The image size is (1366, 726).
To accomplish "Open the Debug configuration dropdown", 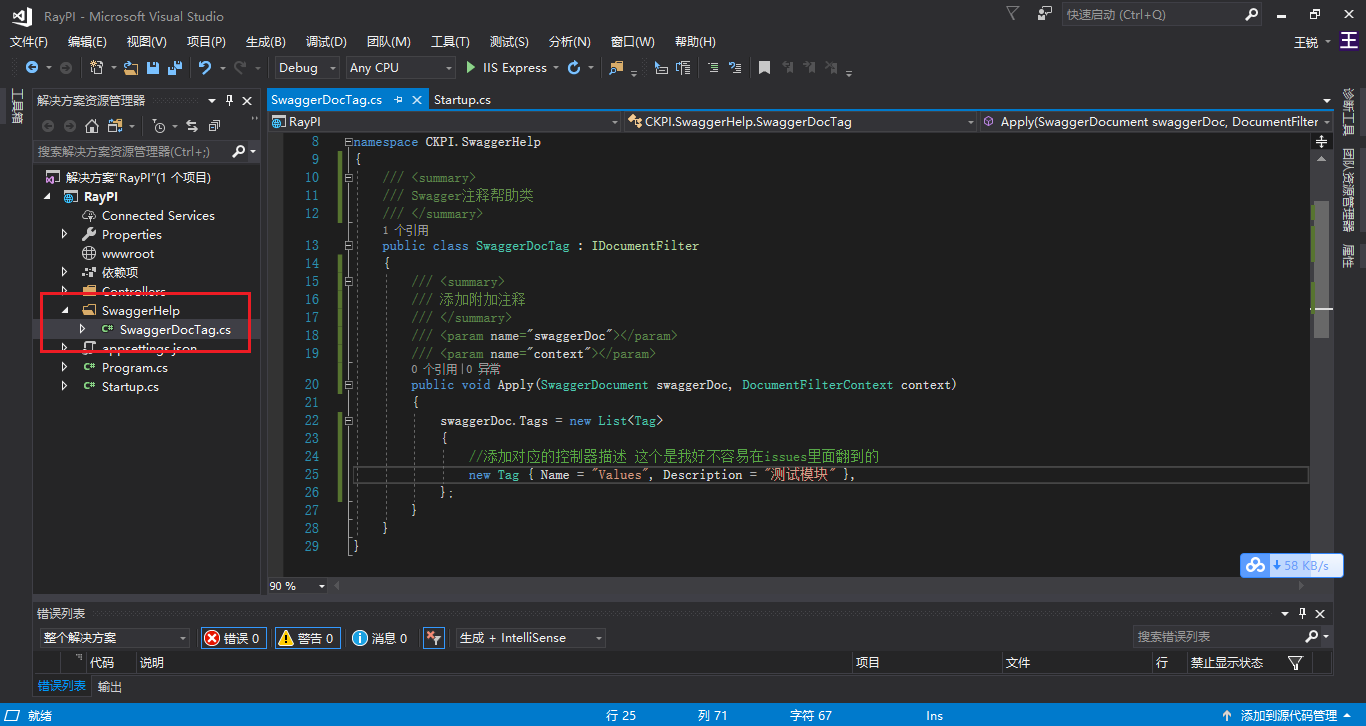I will [309, 68].
